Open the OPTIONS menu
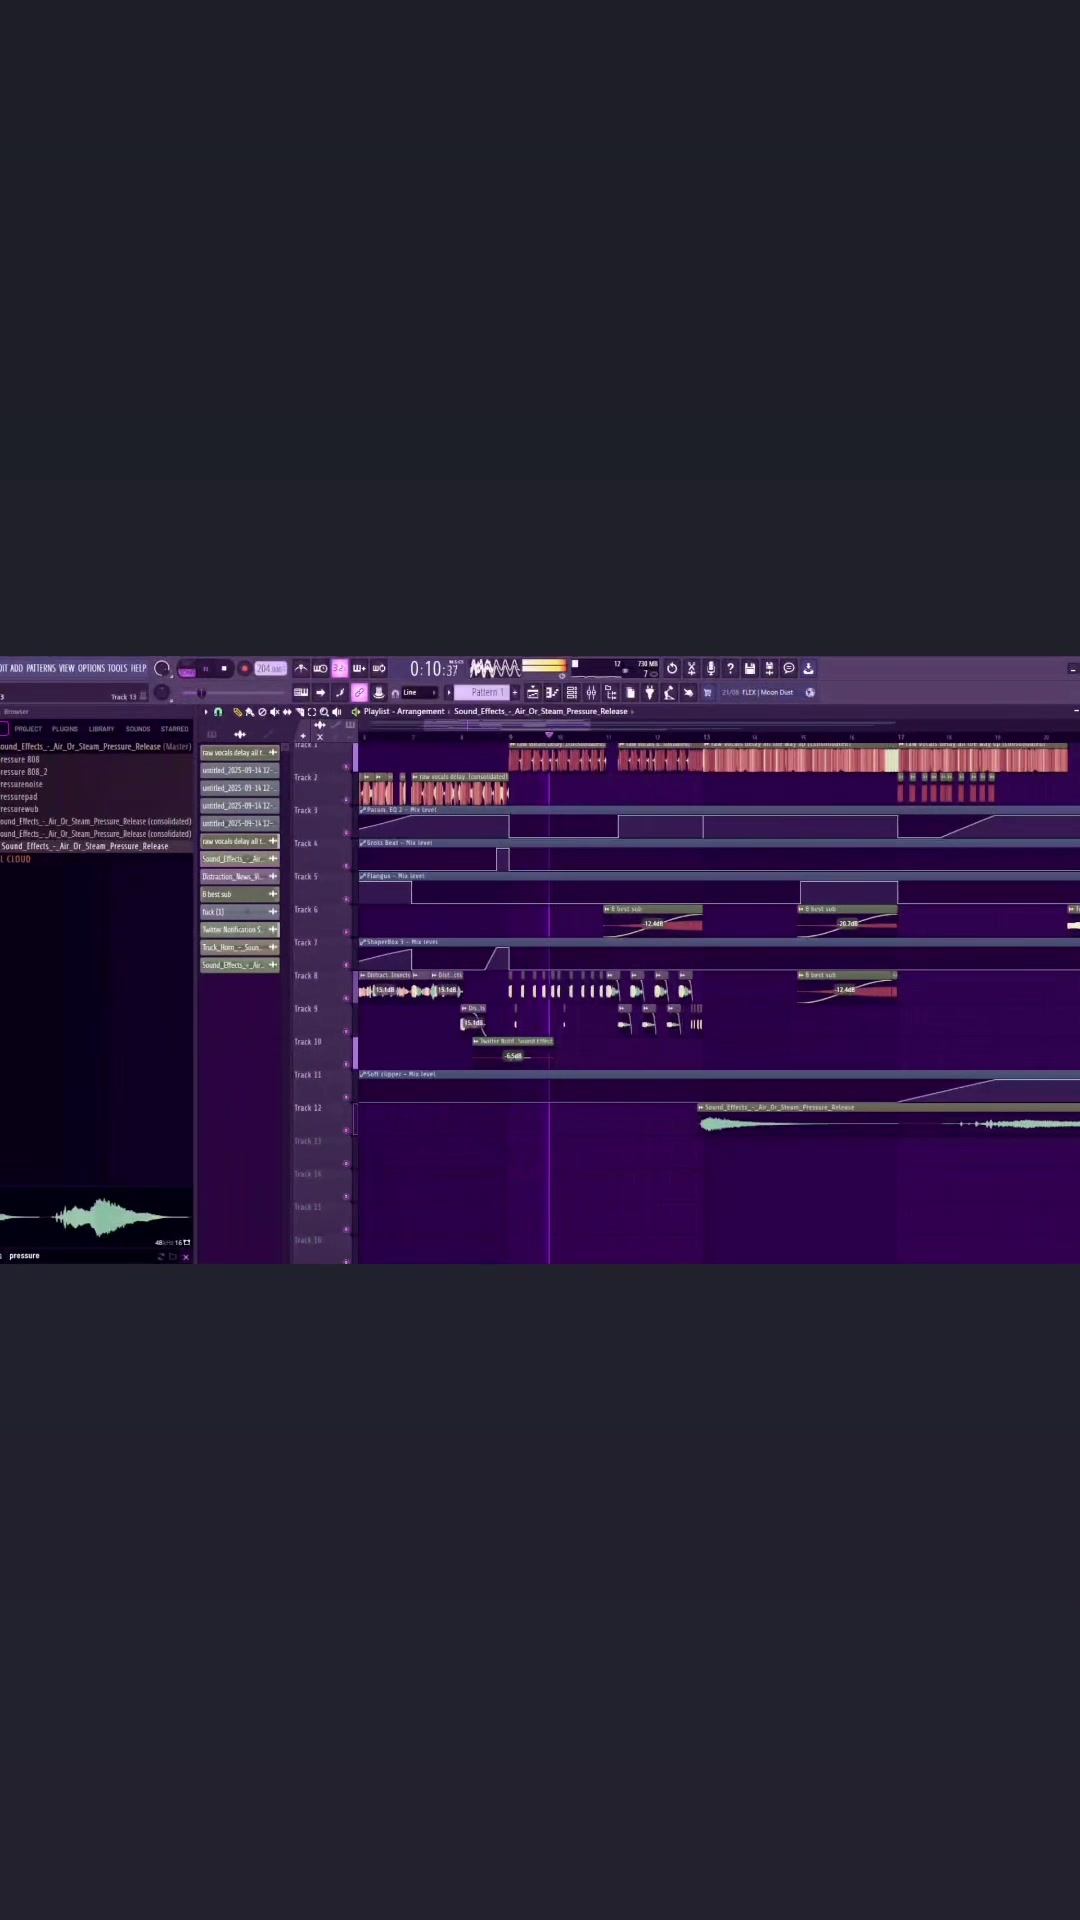The width and height of the screenshot is (1080, 1920). [x=91, y=668]
